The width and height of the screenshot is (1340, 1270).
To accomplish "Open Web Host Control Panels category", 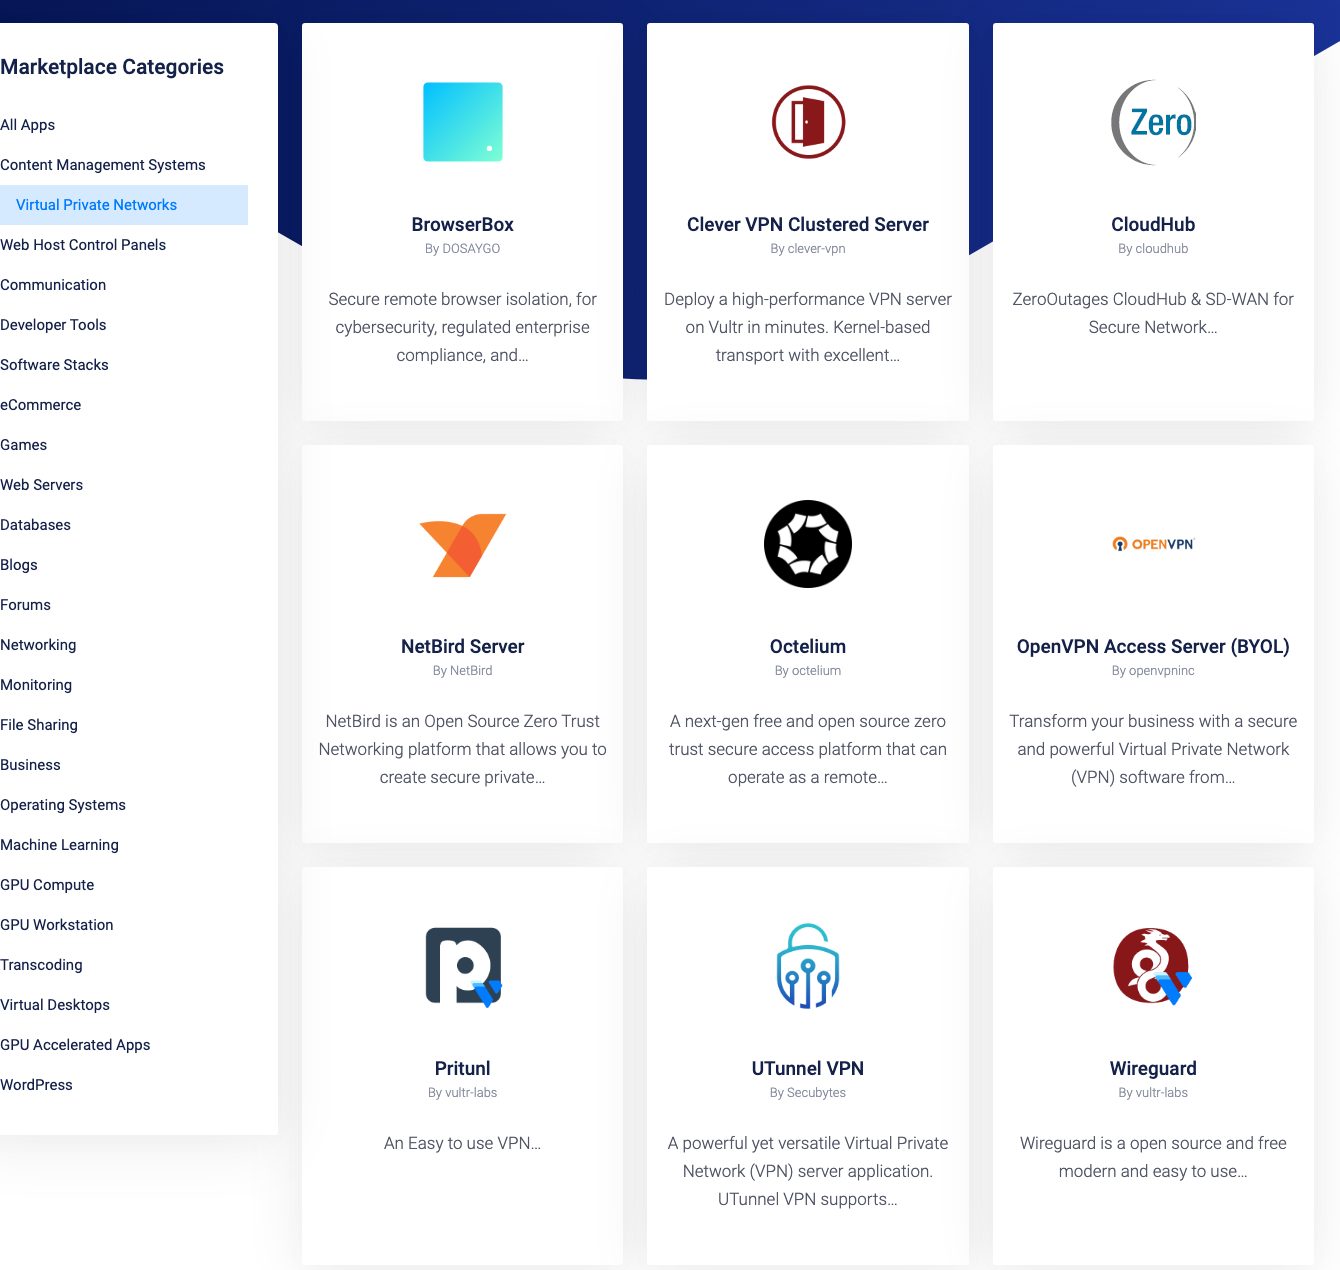I will click(x=83, y=245).
